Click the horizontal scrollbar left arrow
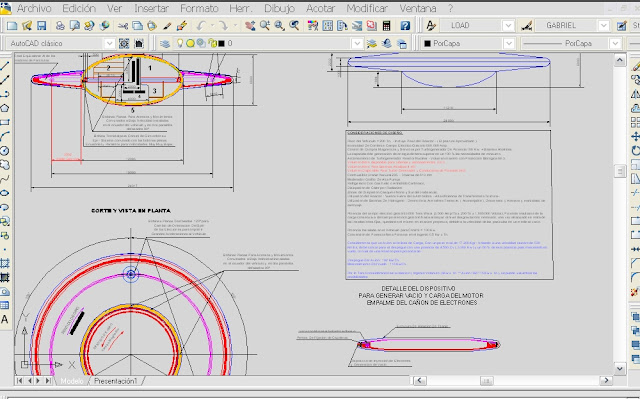This screenshot has height=399, width=640. [x=420, y=381]
